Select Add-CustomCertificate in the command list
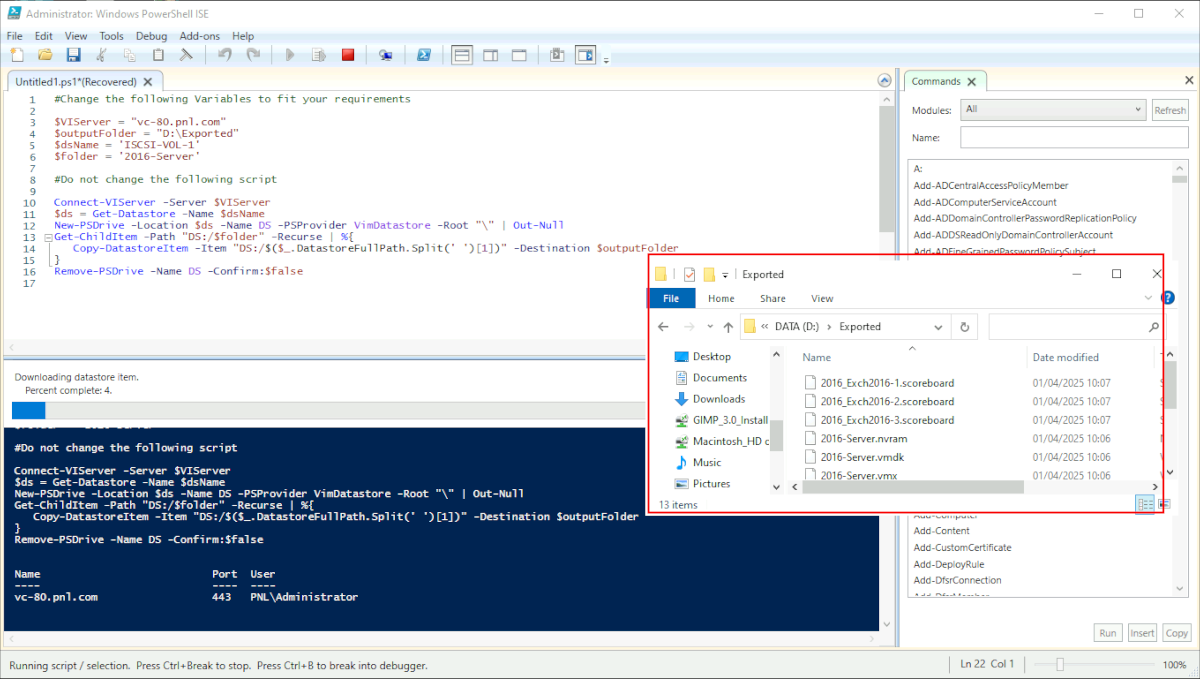The width and height of the screenshot is (1200, 679). (x=962, y=548)
